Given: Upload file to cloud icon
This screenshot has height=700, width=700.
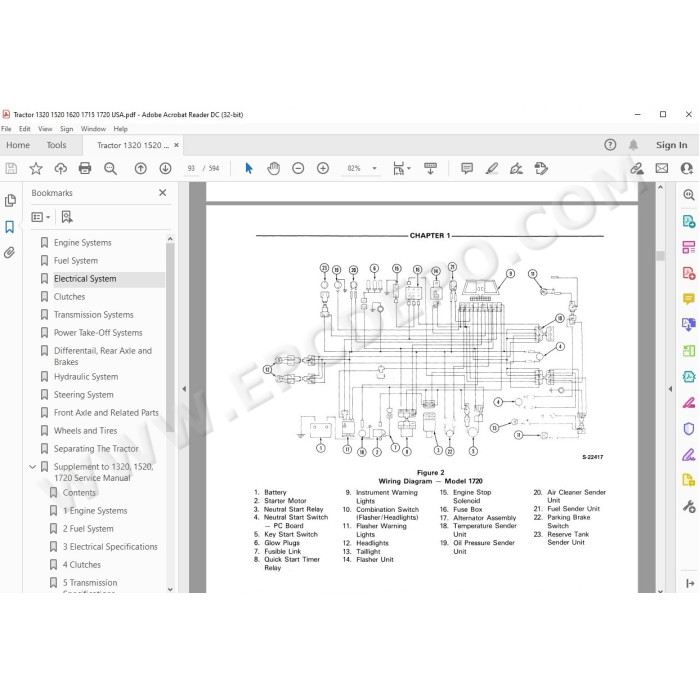Looking at the screenshot, I should (61, 168).
